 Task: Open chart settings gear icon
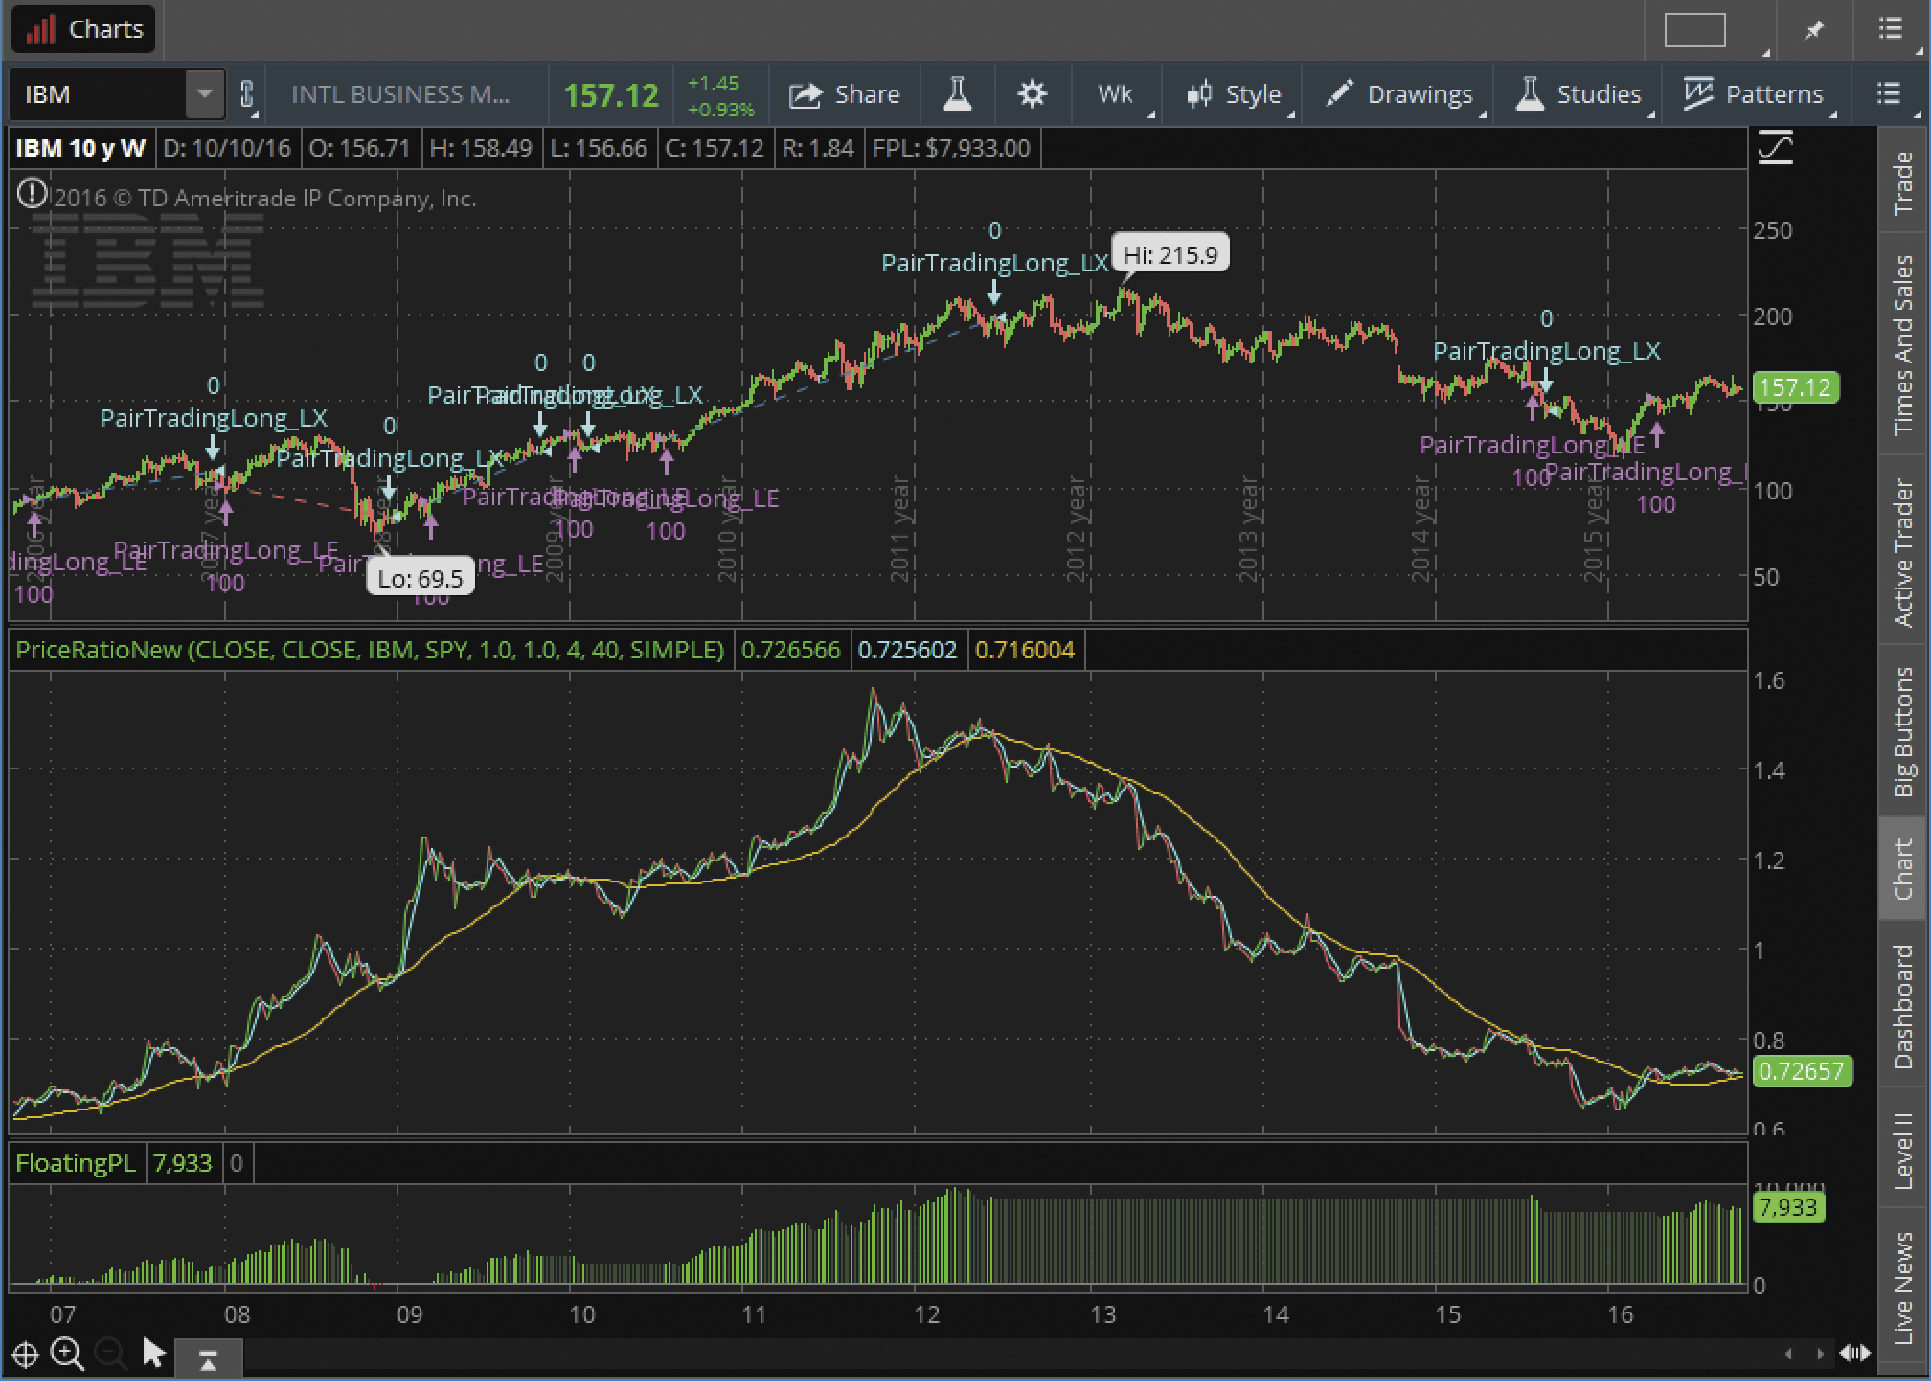coord(1032,95)
